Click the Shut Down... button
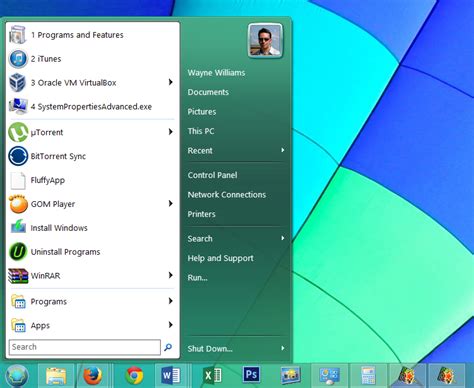 tap(210, 349)
